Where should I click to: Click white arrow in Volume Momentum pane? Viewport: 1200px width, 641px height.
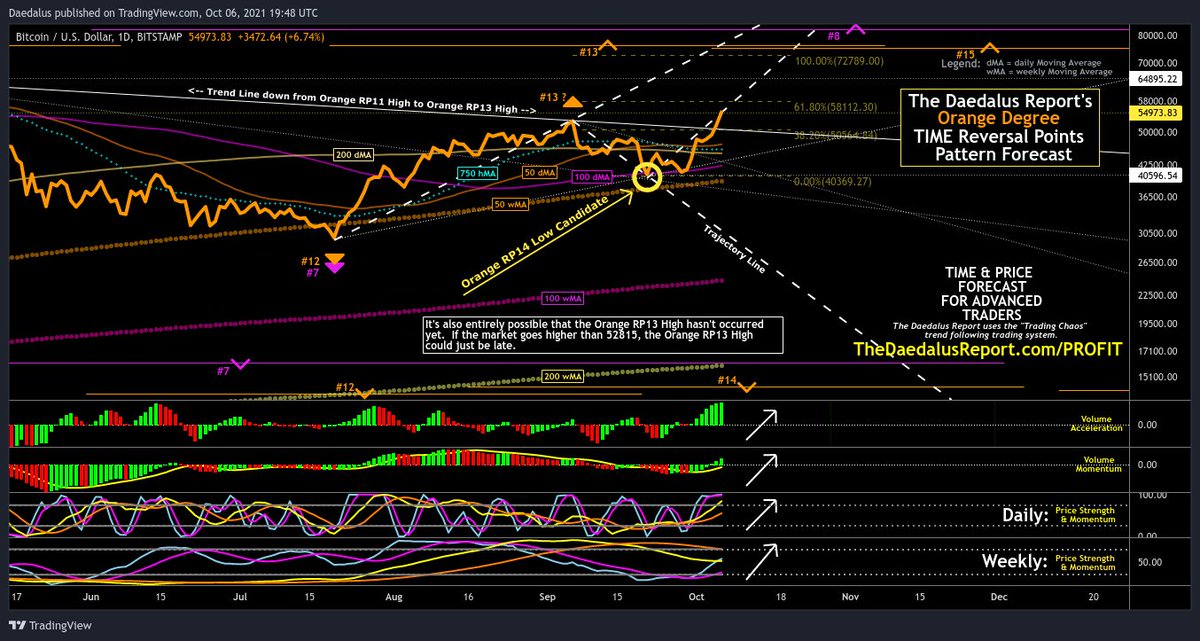coord(761,469)
